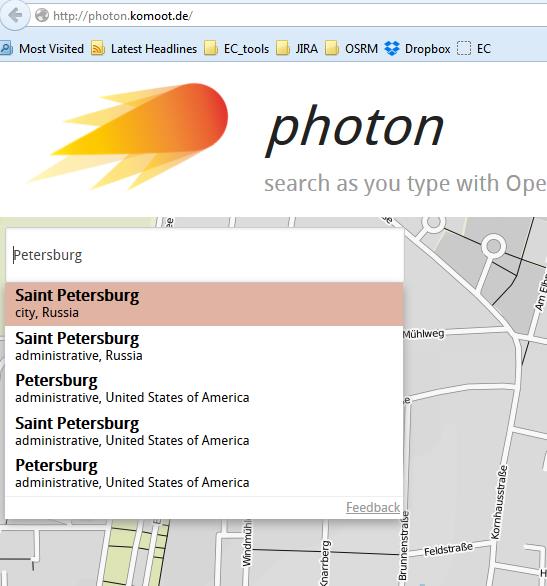The width and height of the screenshot is (547, 586).
Task: Click Kornhausstraße street label on map
Action: [499, 502]
